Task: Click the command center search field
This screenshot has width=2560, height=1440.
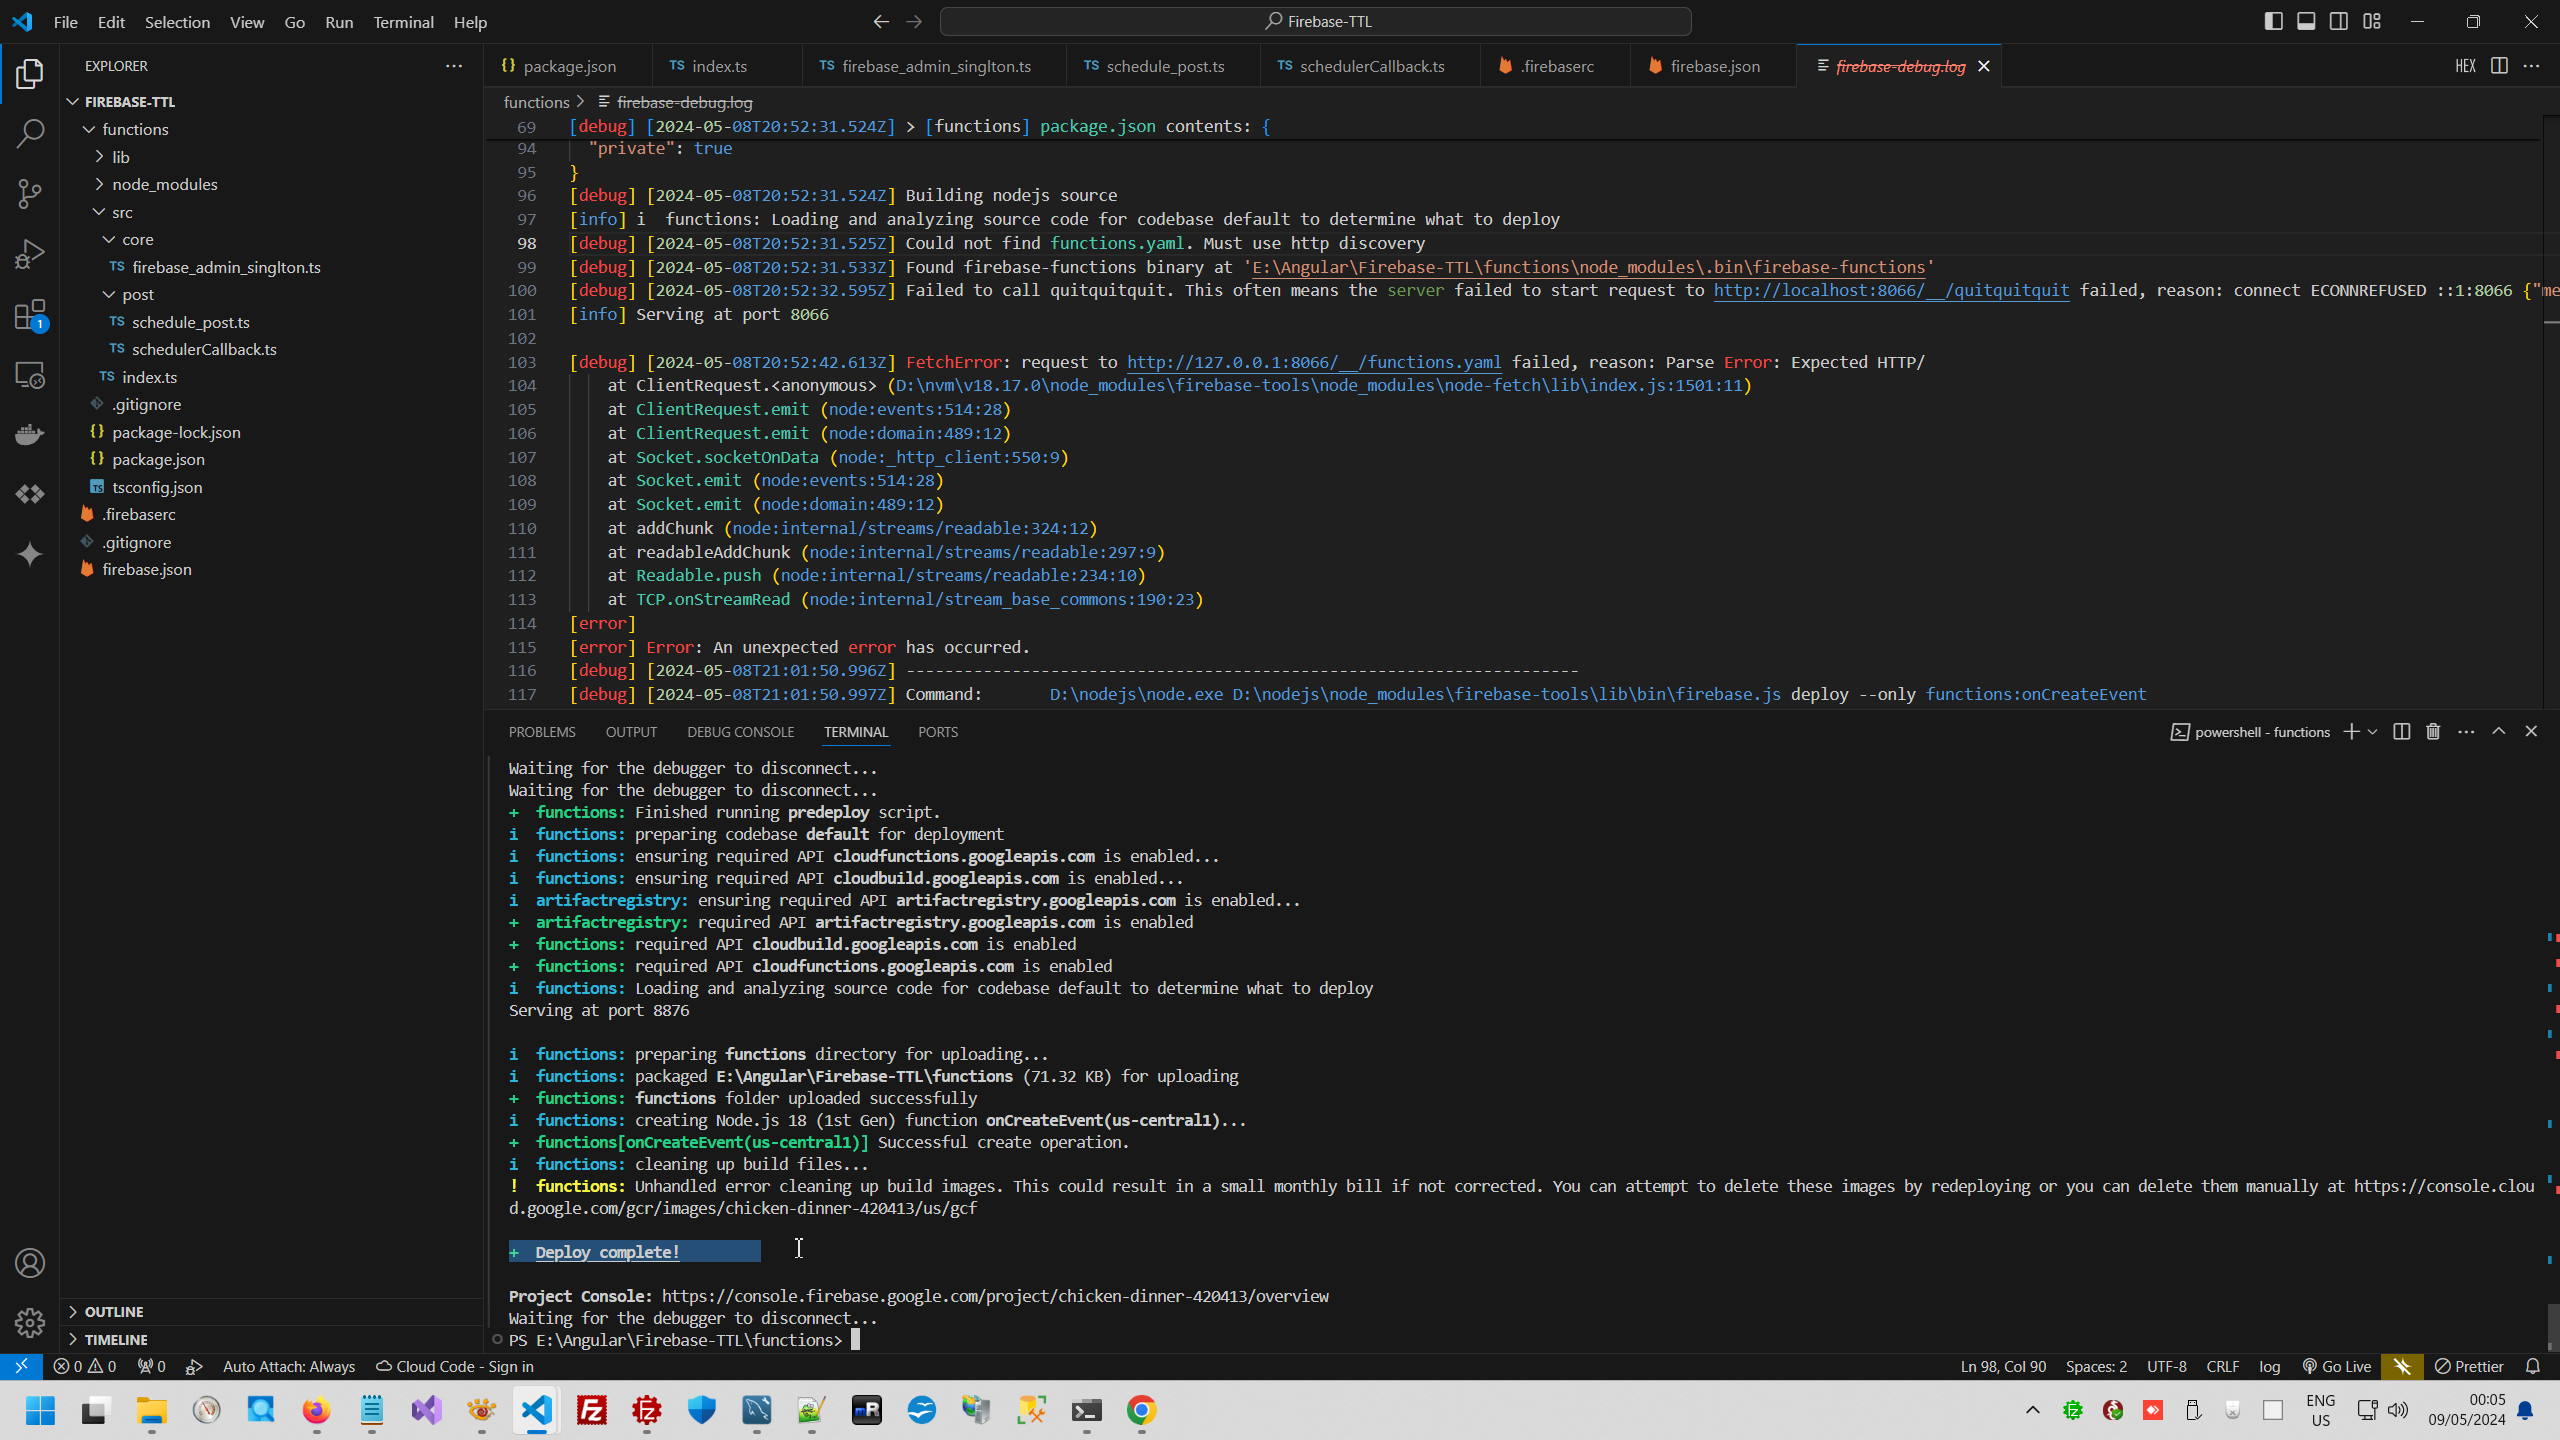Action: coord(1315,21)
